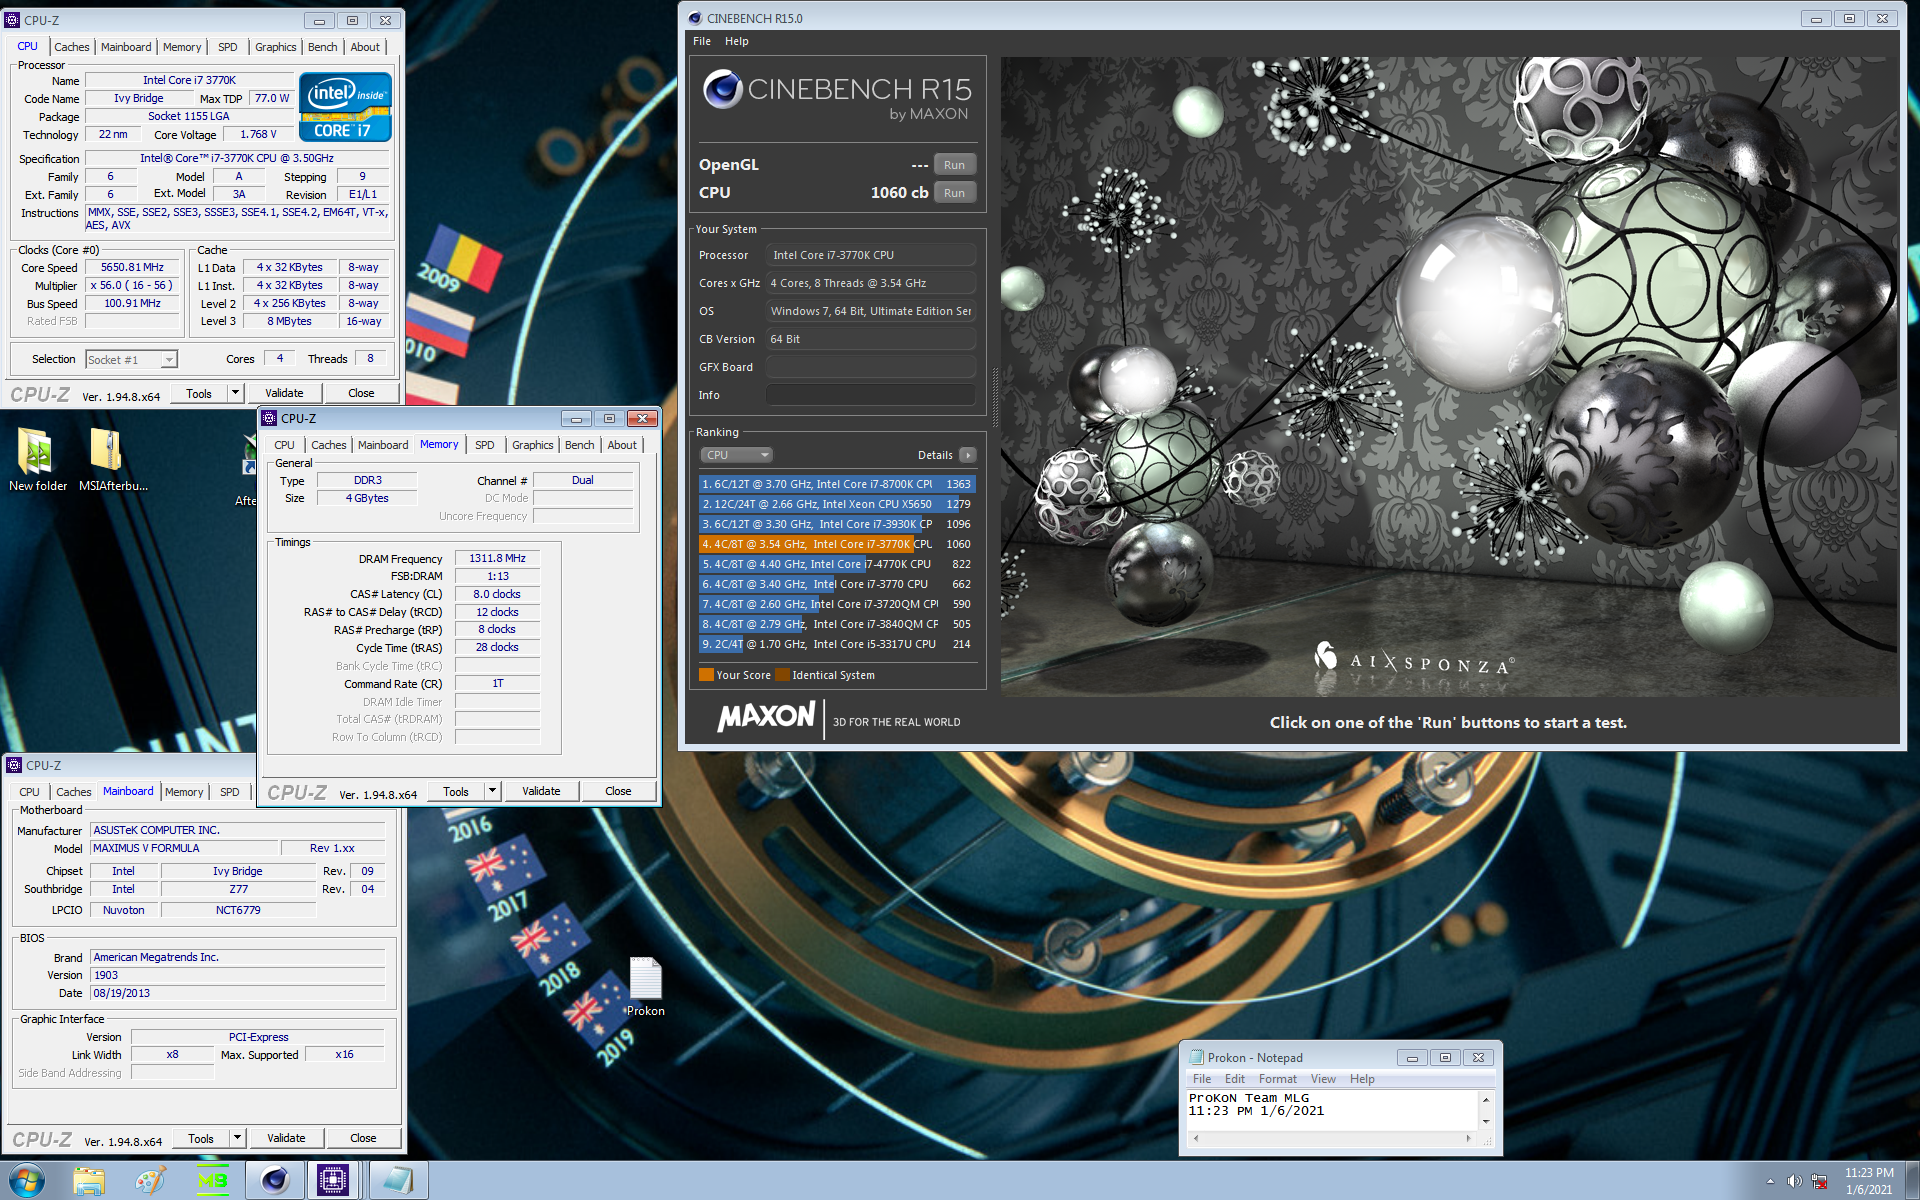The width and height of the screenshot is (1920, 1200).
Task: Select the i5-3317U ranking row scoring 214
Action: pos(836,644)
